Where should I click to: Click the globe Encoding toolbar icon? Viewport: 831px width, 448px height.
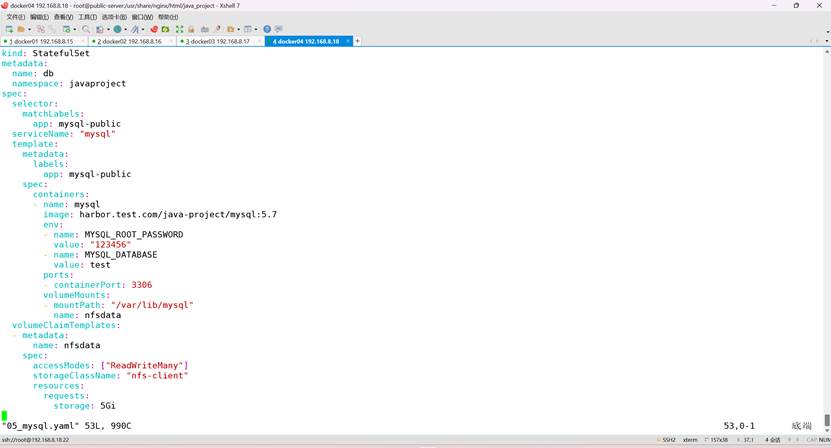click(118, 29)
